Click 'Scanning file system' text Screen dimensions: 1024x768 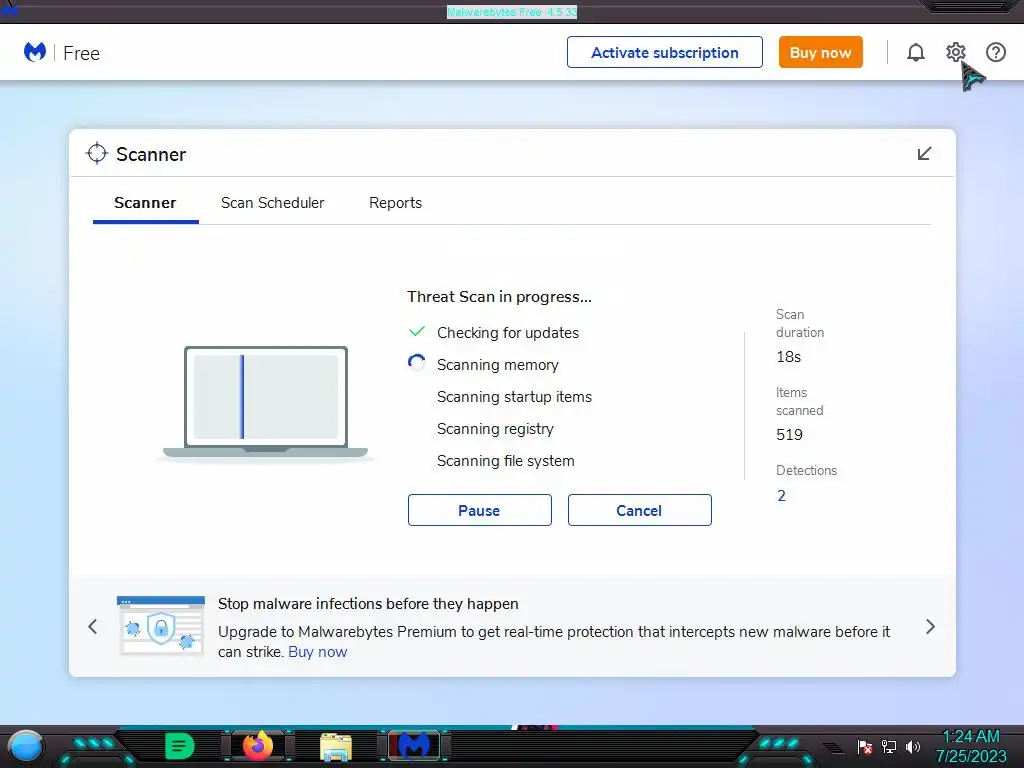pyautogui.click(x=505, y=461)
